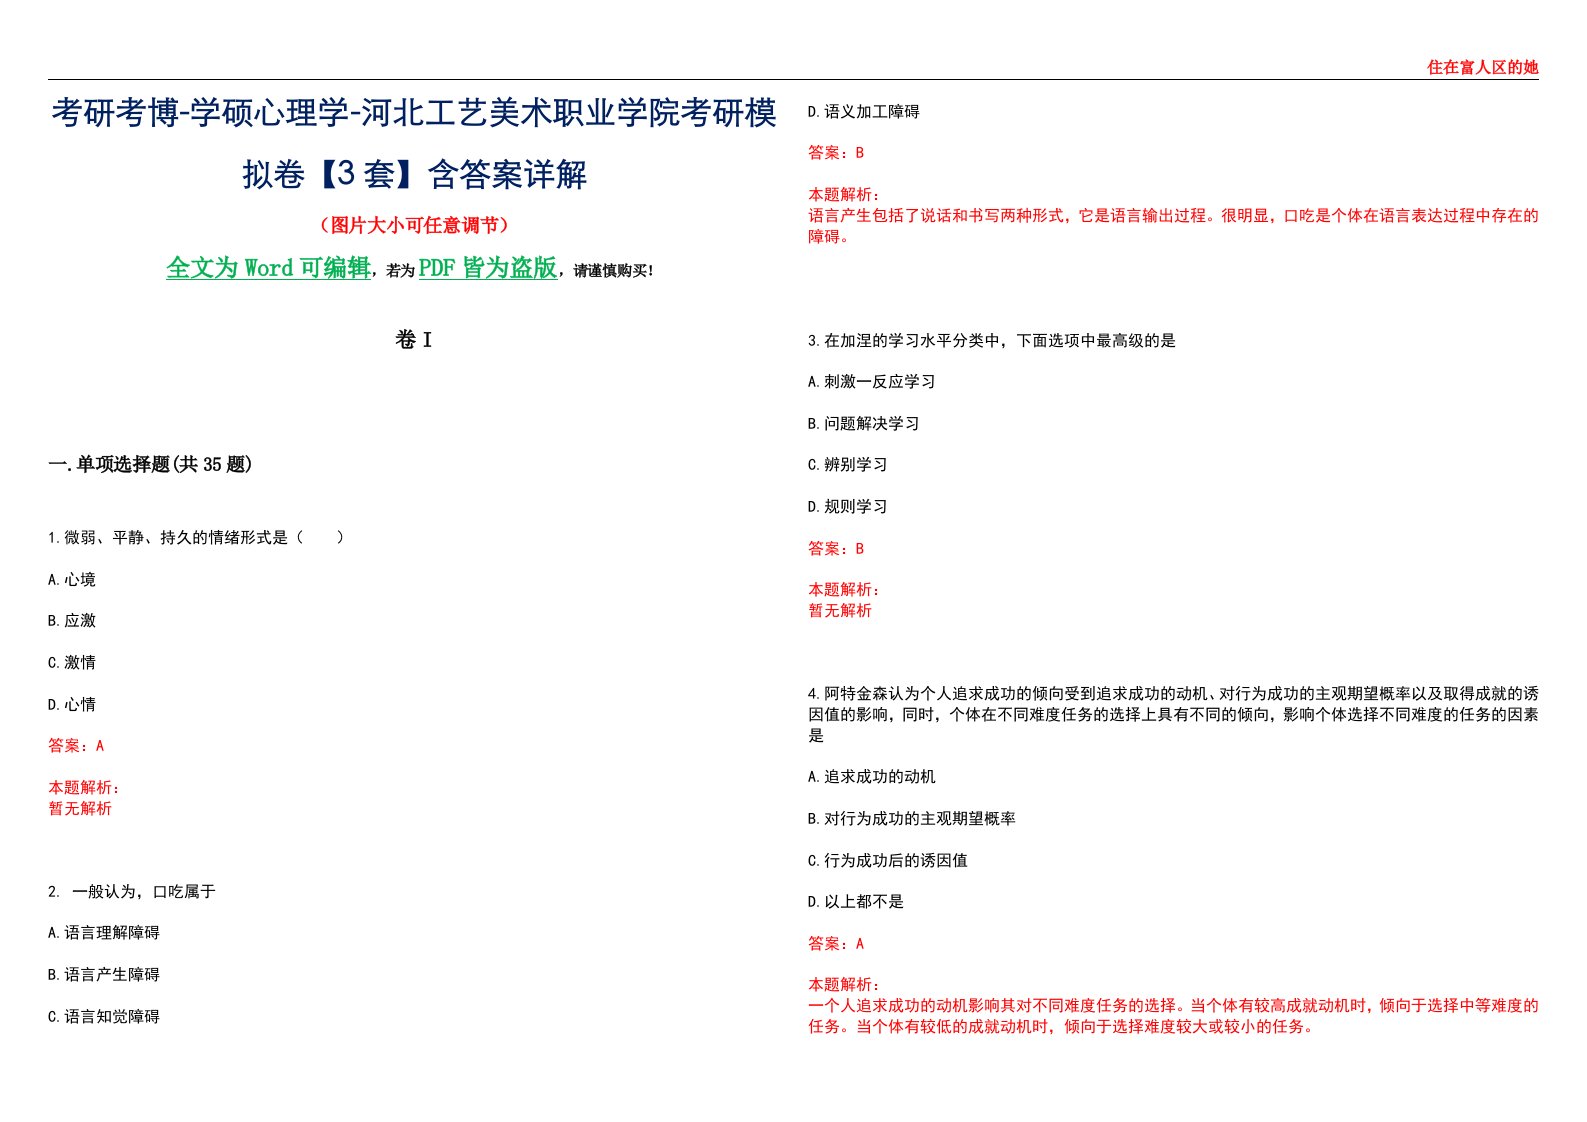
Task: Click the explanation about 口吃 beginning 语言产生包括
Action: [1173, 226]
